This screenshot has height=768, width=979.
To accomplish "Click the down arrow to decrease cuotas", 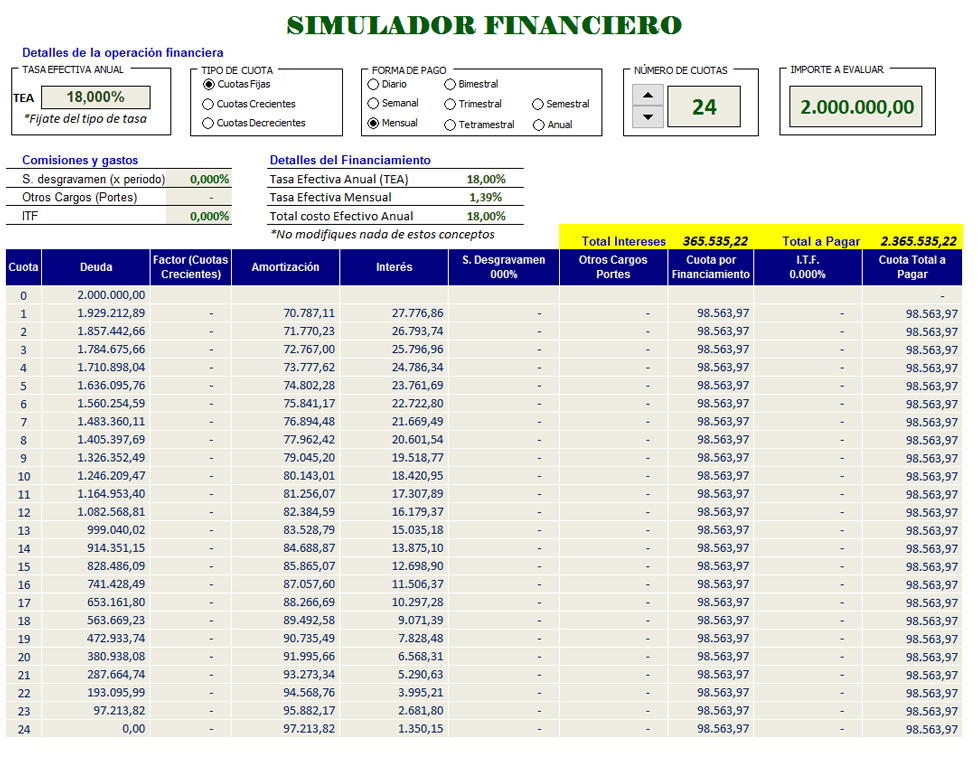I will tap(650, 115).
